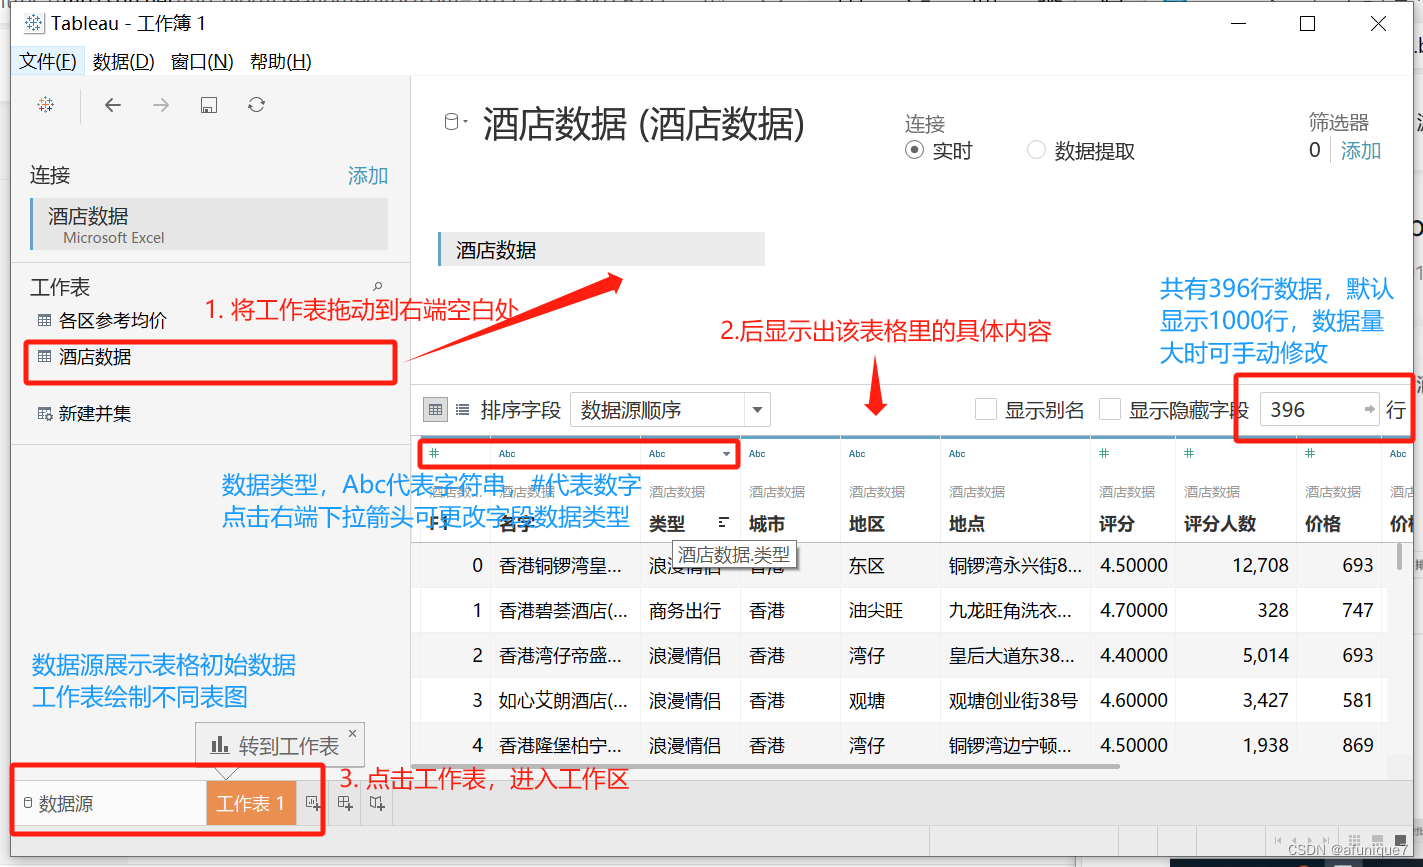This screenshot has height=867, width=1423.
Task: Enable the 显示别名 checkbox
Action: point(986,408)
